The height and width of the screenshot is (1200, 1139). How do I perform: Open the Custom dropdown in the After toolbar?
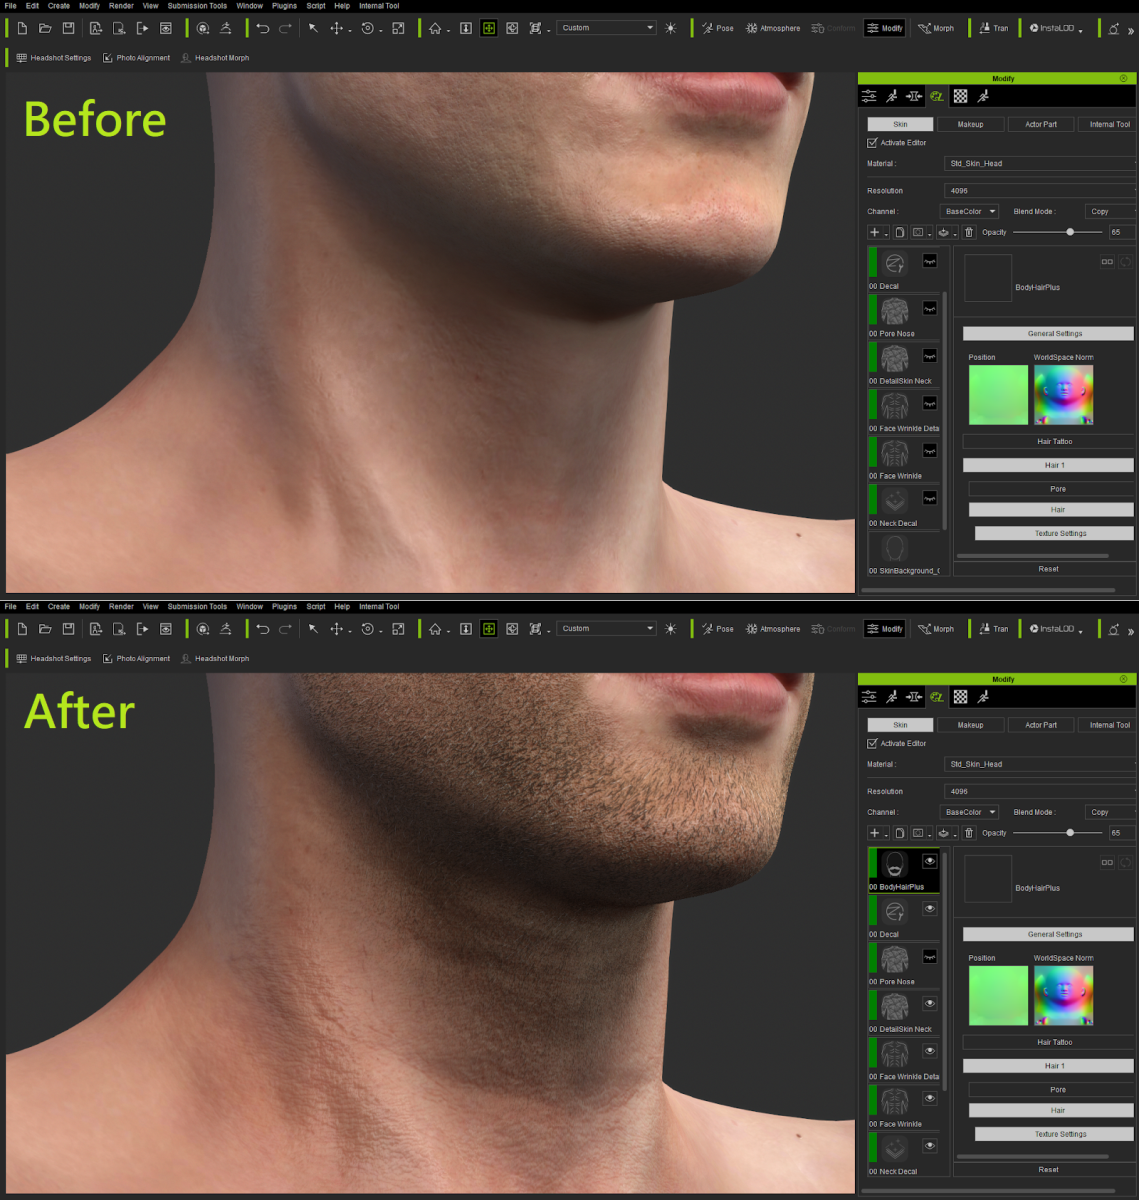[606, 629]
